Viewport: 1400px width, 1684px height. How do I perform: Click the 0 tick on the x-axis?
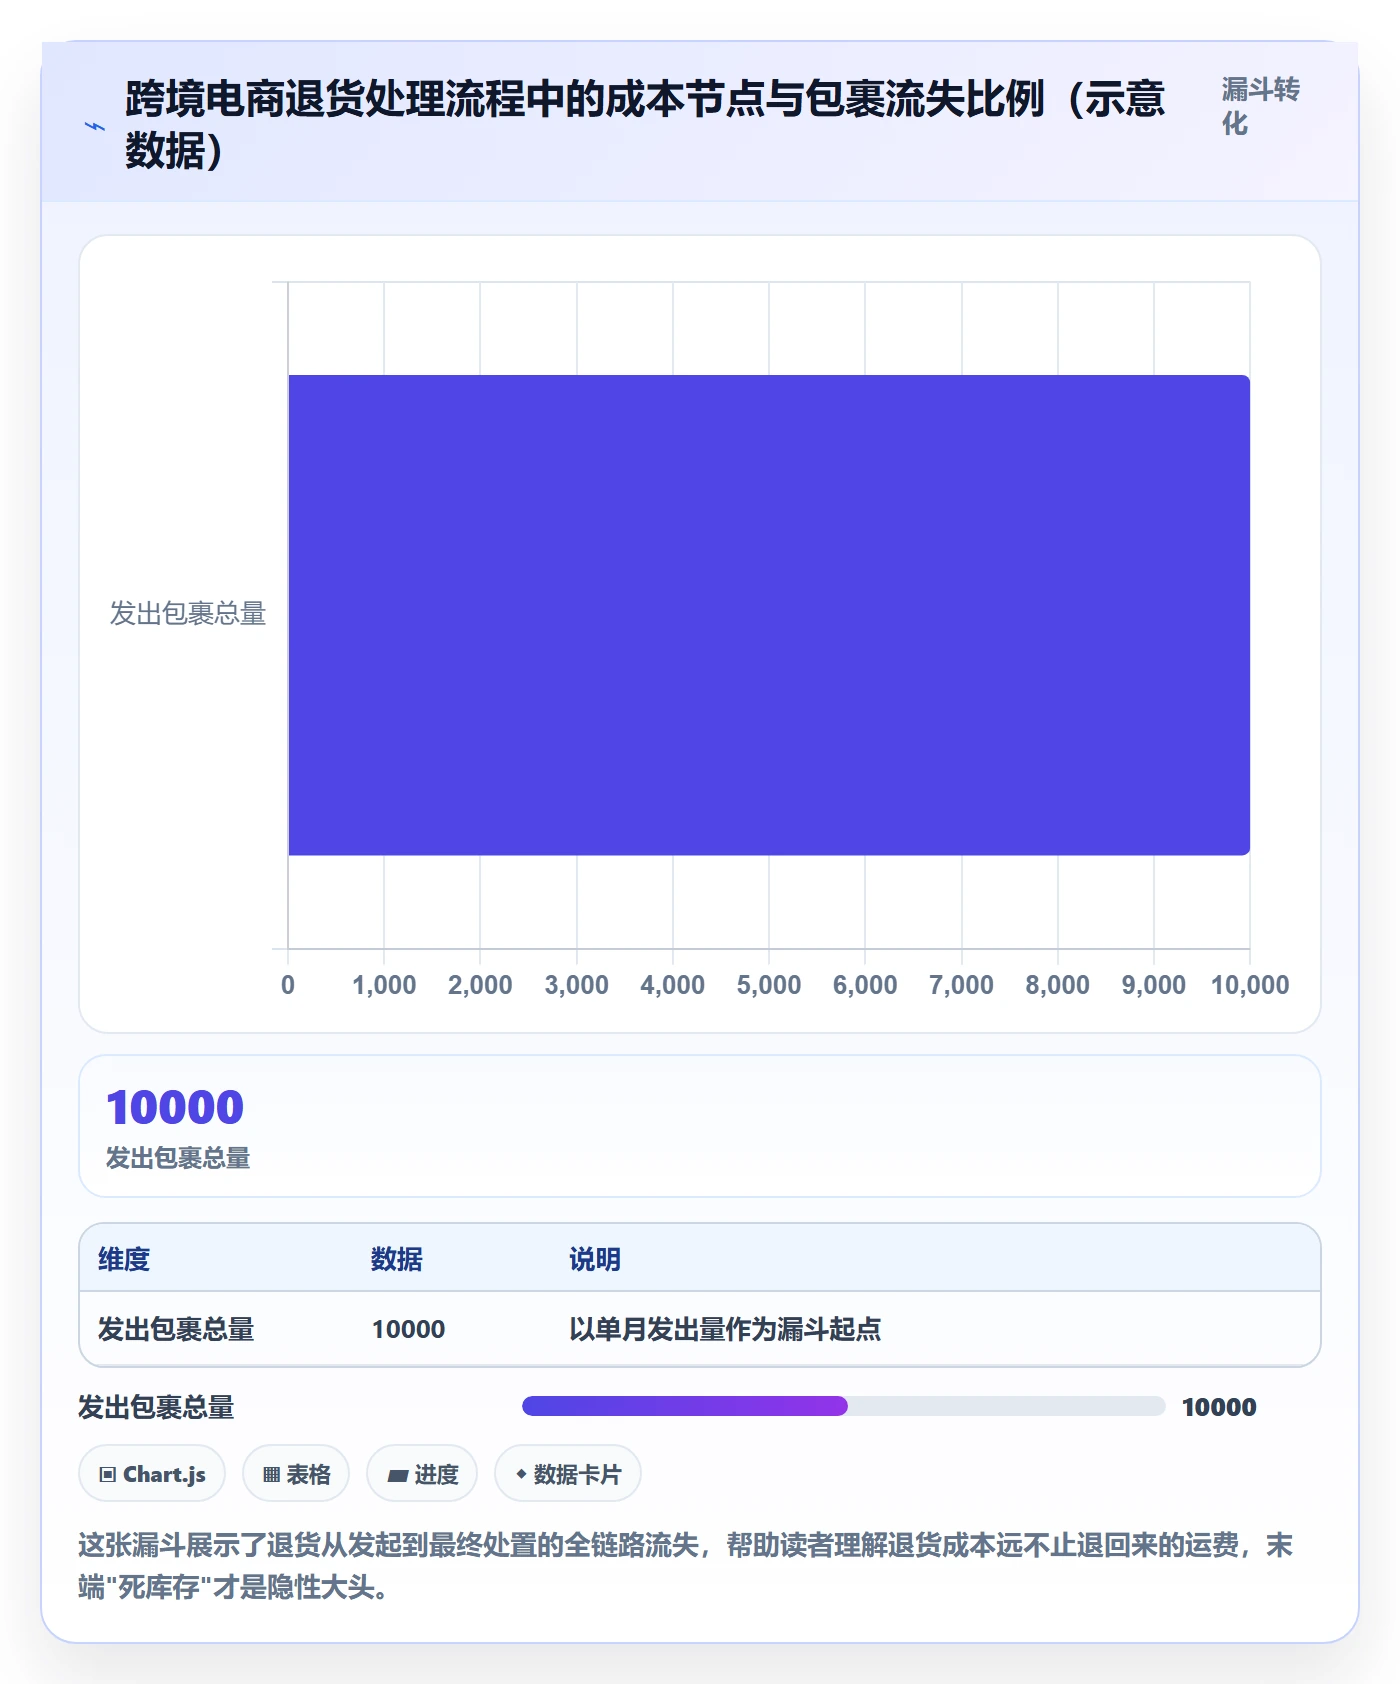tap(288, 985)
